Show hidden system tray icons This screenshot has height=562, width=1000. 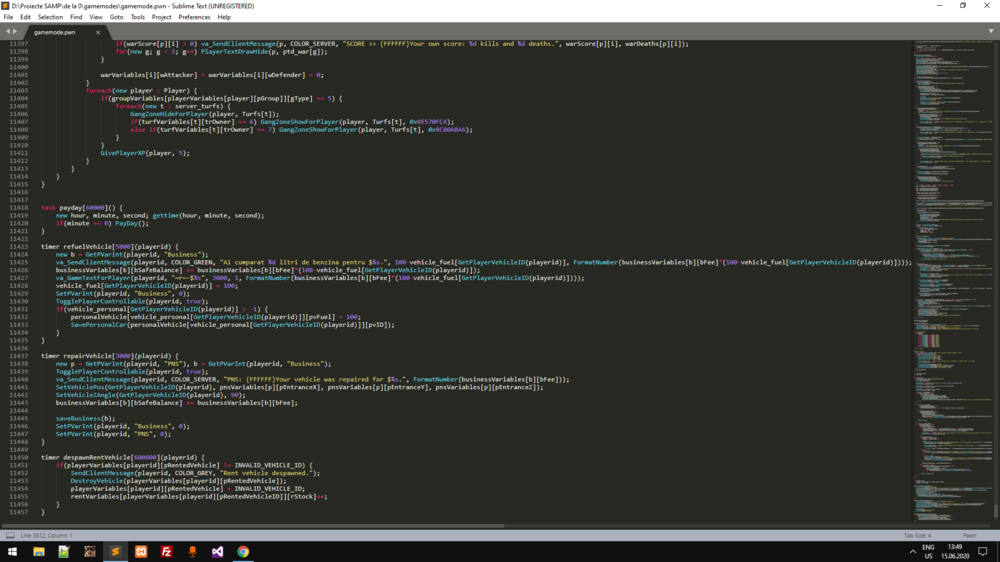[913, 552]
